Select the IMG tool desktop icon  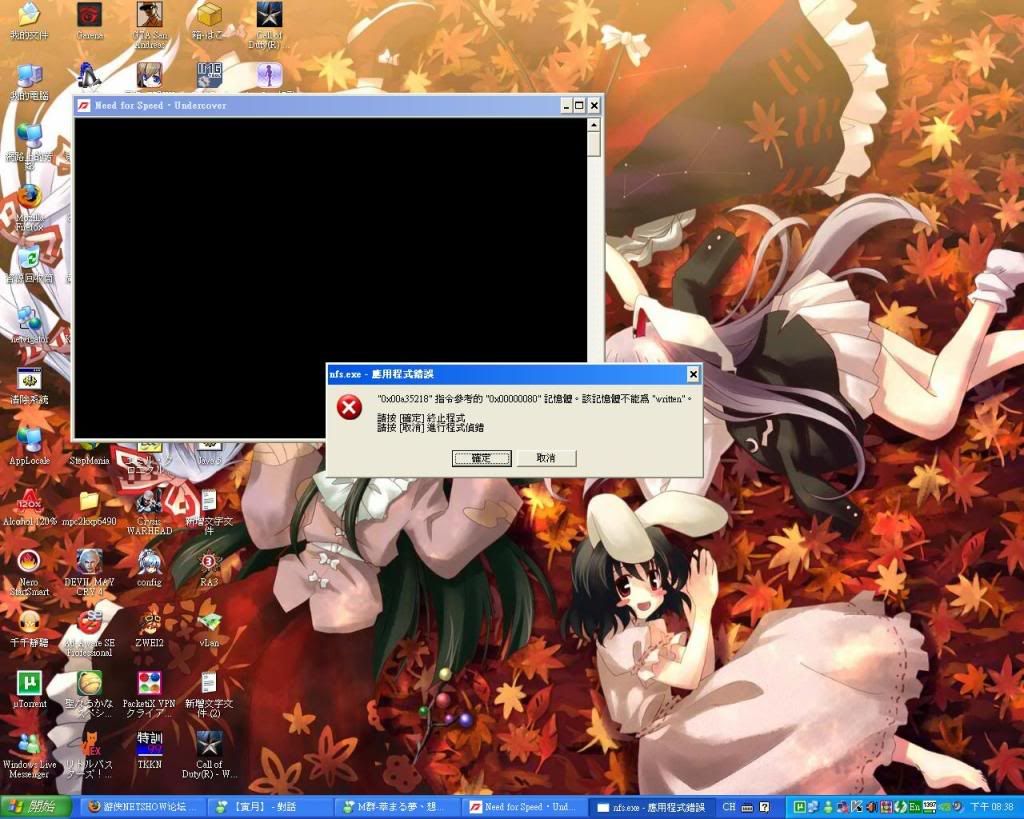point(209,75)
